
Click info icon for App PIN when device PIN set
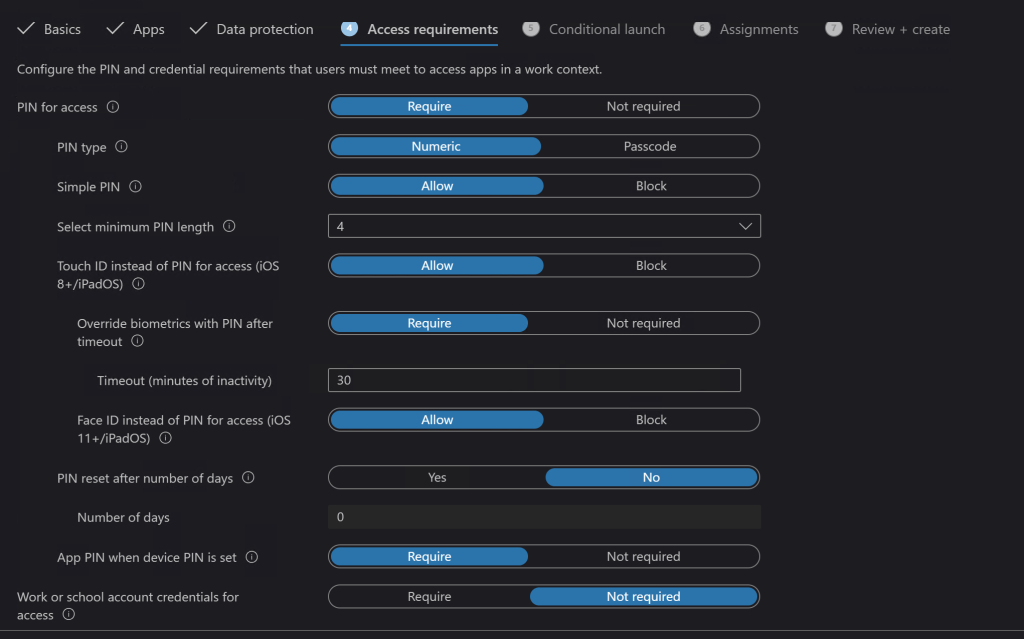[x=252, y=557]
